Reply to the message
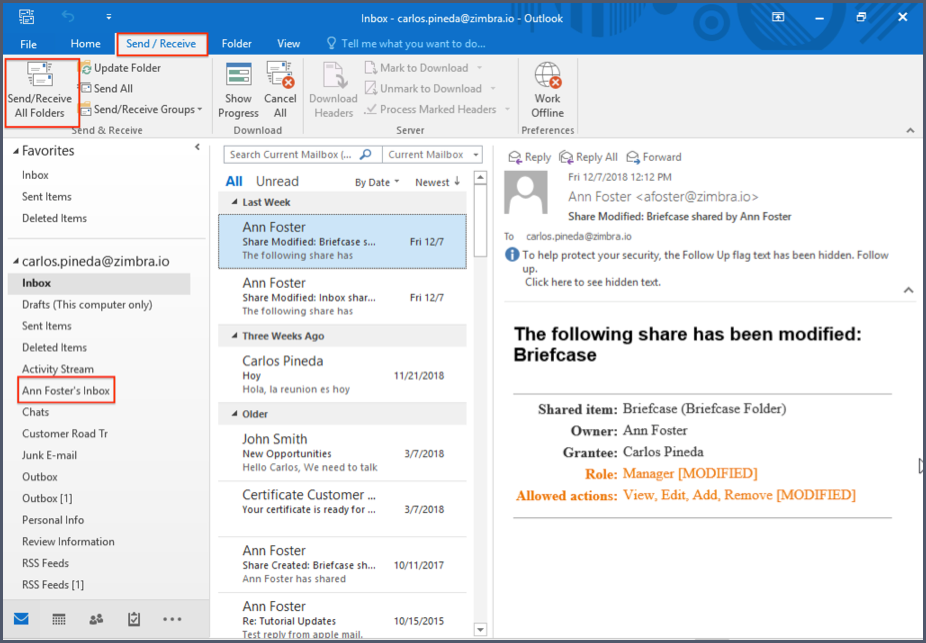Viewport: 926px width, 643px height. point(530,157)
